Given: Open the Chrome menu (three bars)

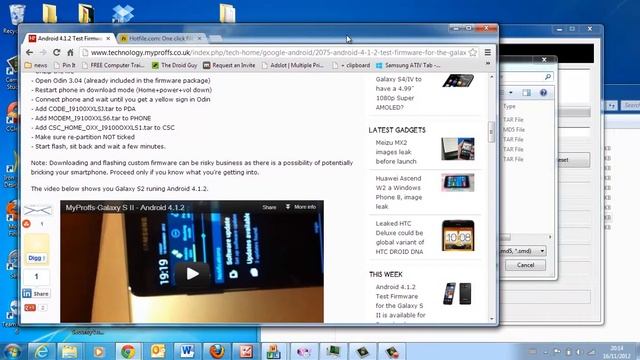Looking at the screenshot, I should [488, 53].
